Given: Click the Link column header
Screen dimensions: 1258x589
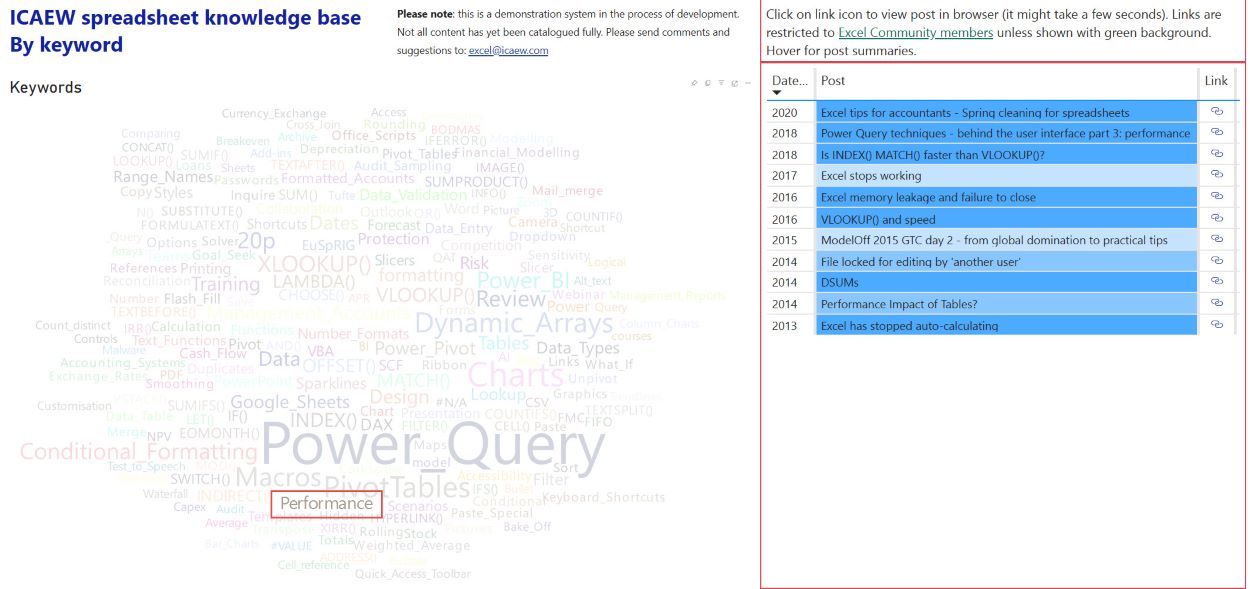Looking at the screenshot, I should [x=1216, y=81].
